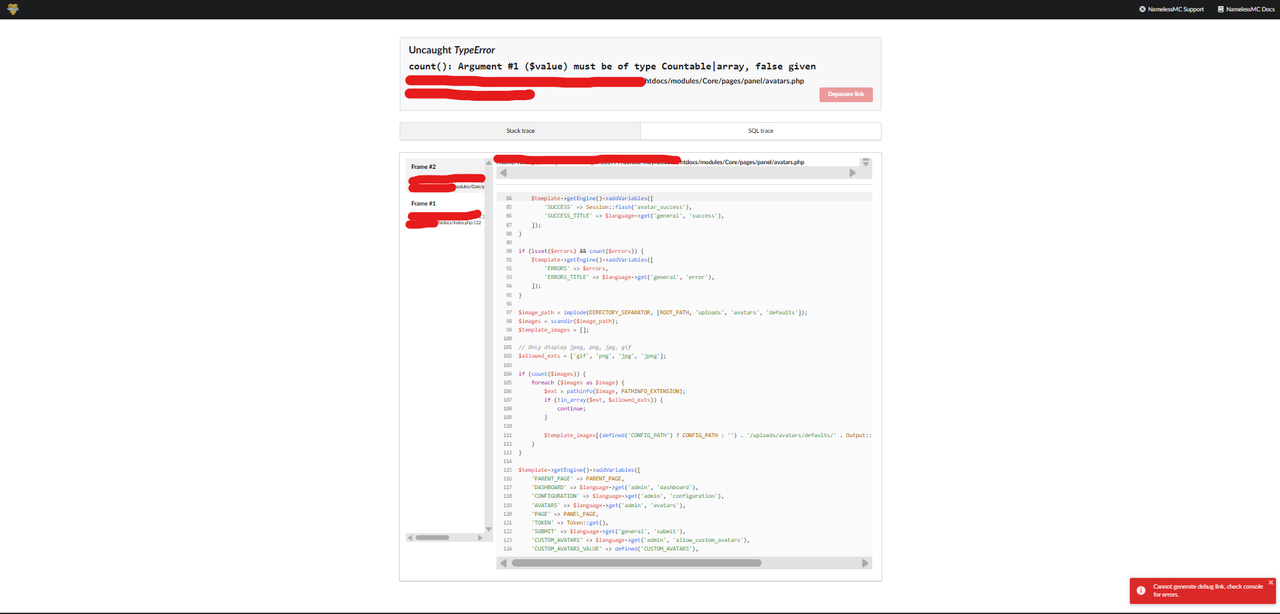Click right arrow of file path scrollbar
Viewport: 1280px width, 614px height.
click(852, 173)
